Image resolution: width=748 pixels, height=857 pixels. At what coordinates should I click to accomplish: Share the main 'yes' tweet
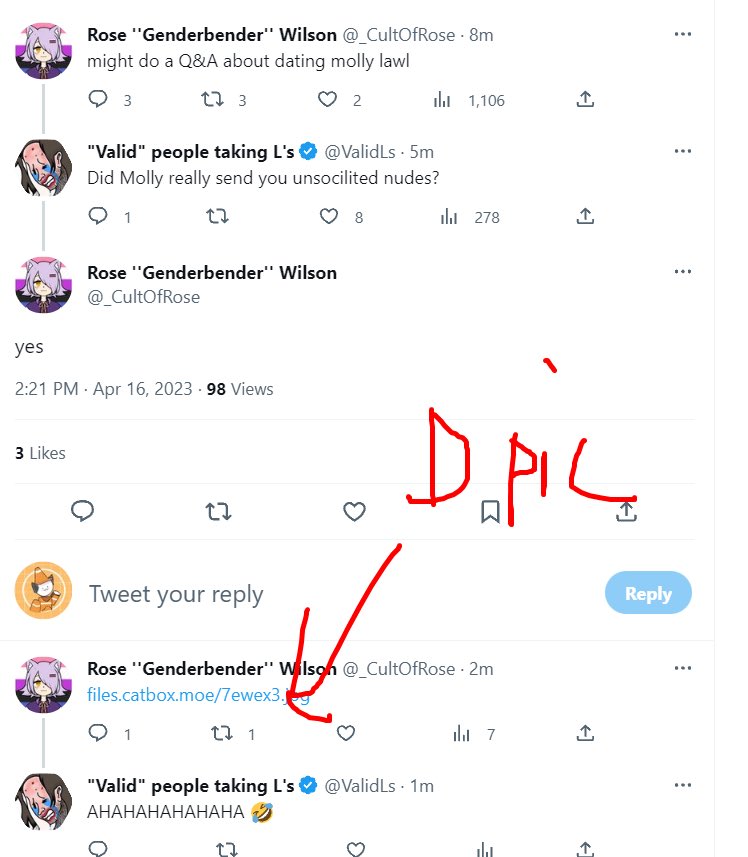(626, 512)
